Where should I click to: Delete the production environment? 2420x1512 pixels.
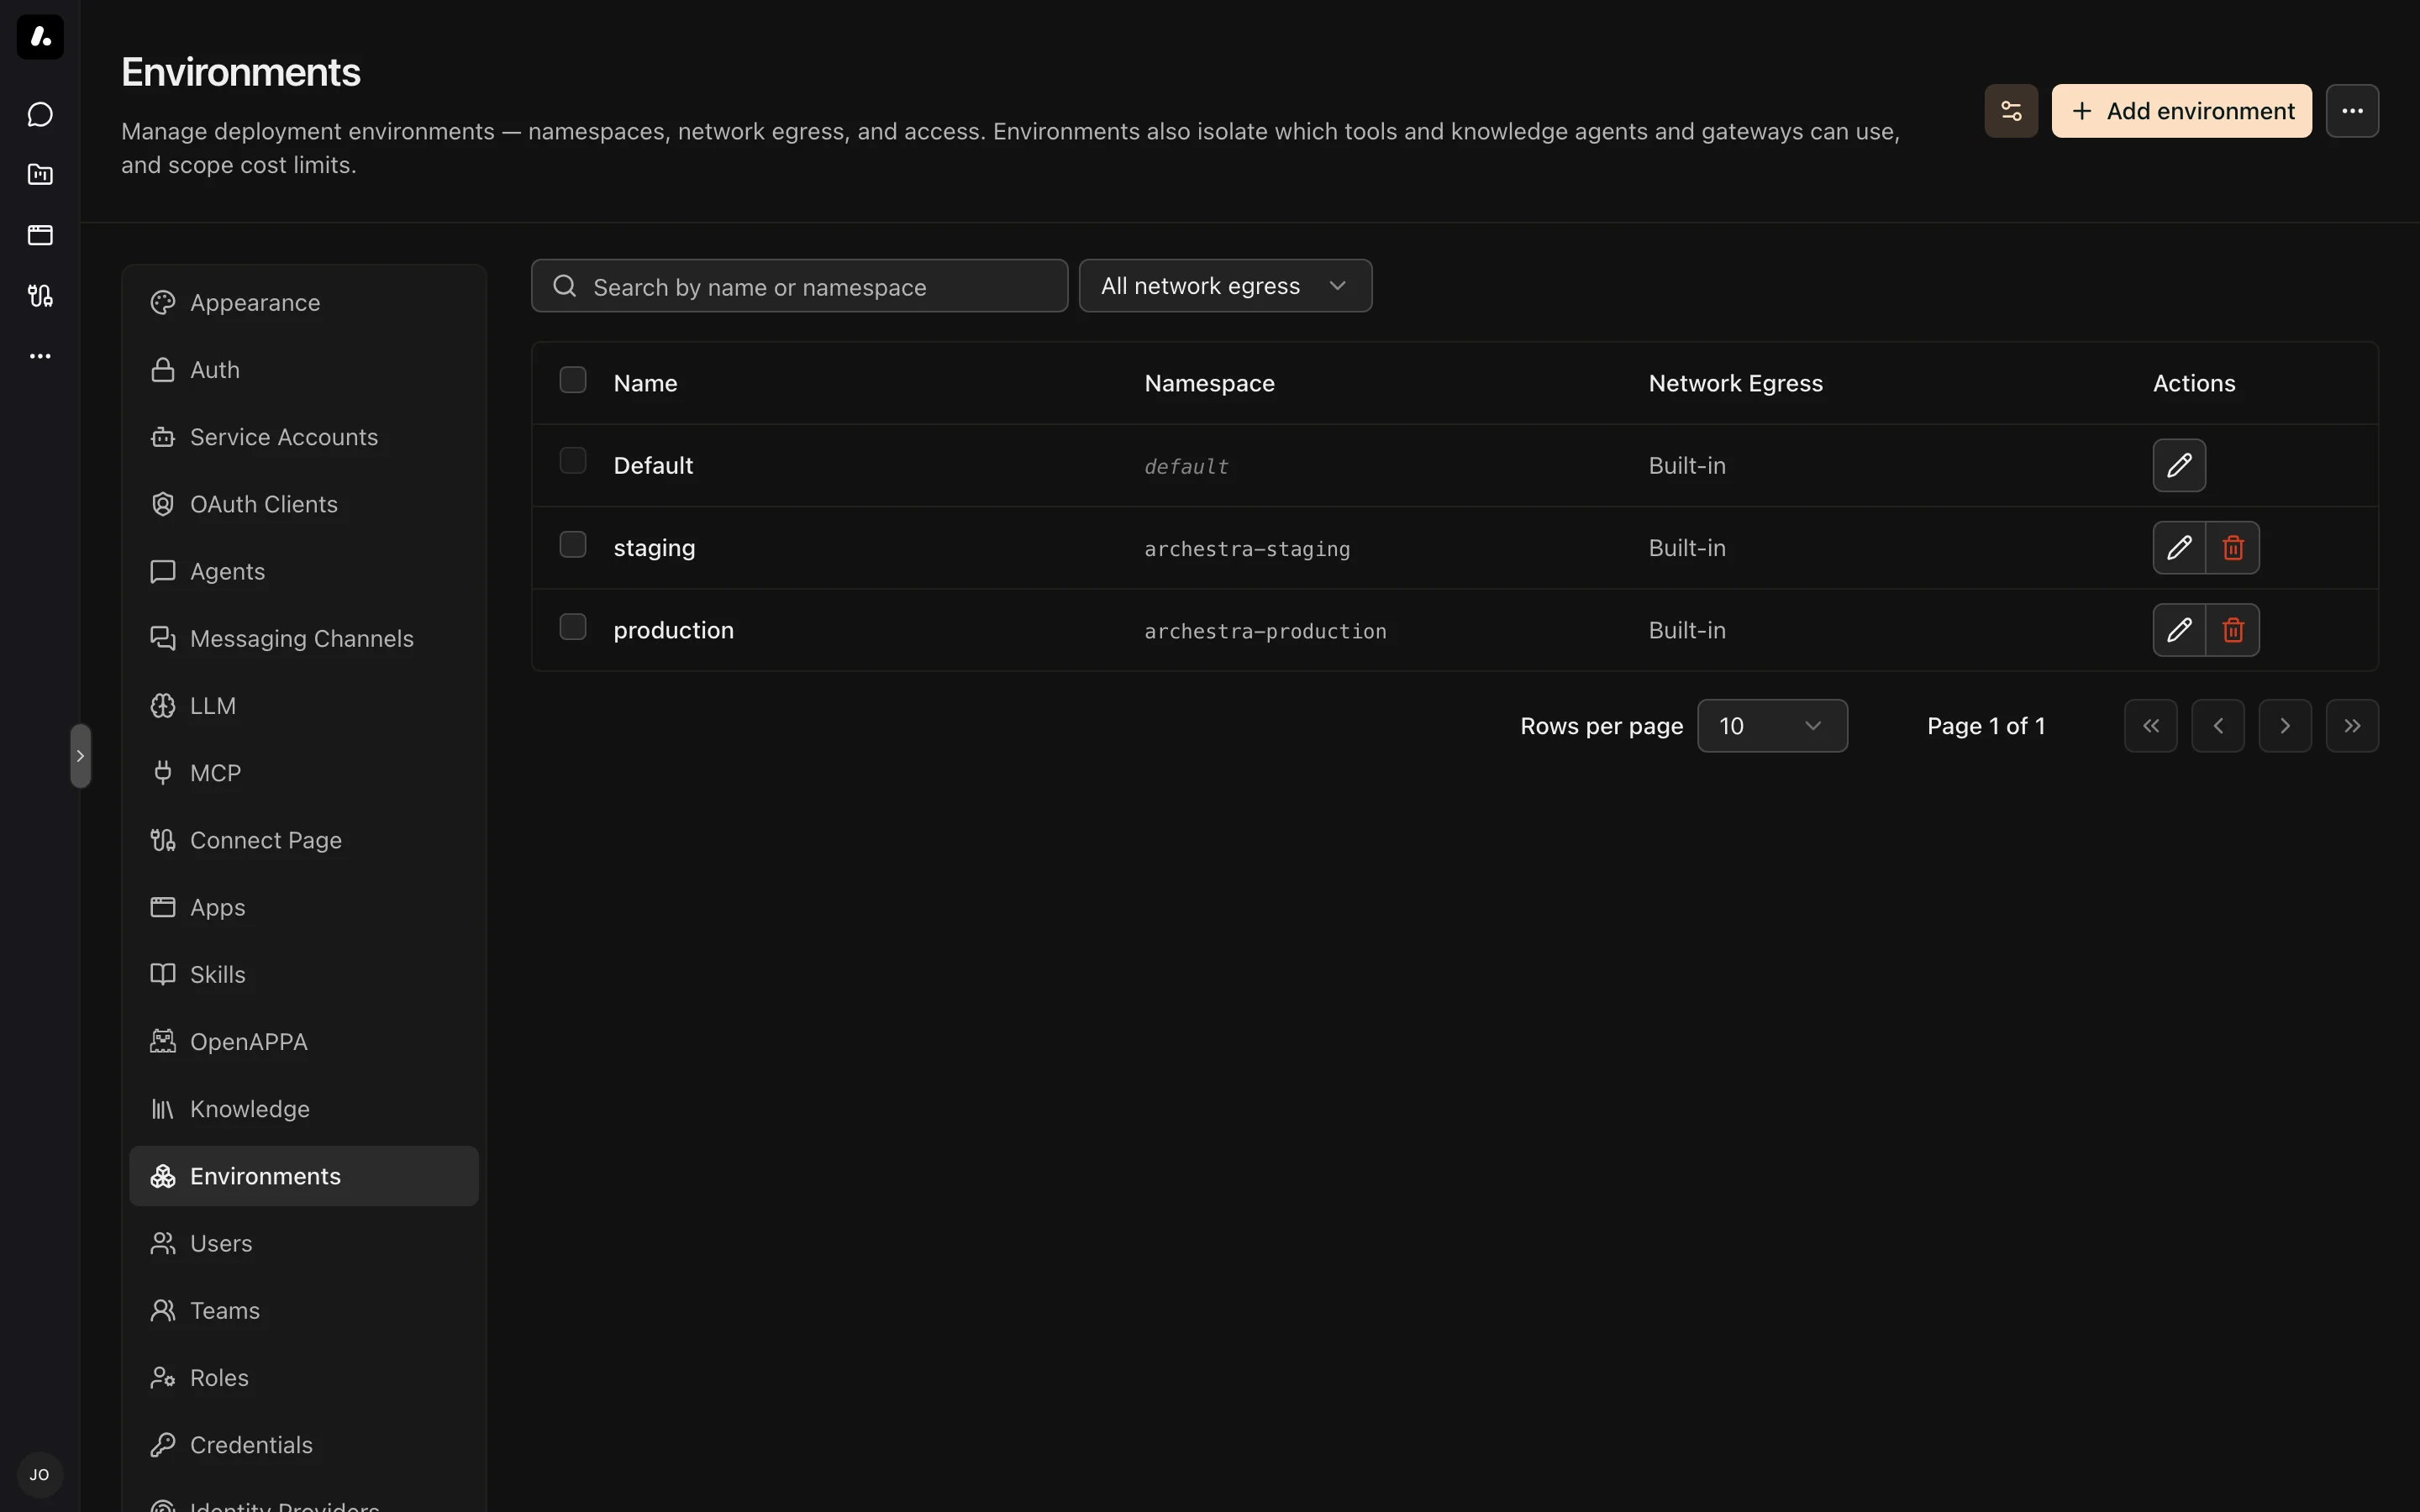[x=2233, y=630]
